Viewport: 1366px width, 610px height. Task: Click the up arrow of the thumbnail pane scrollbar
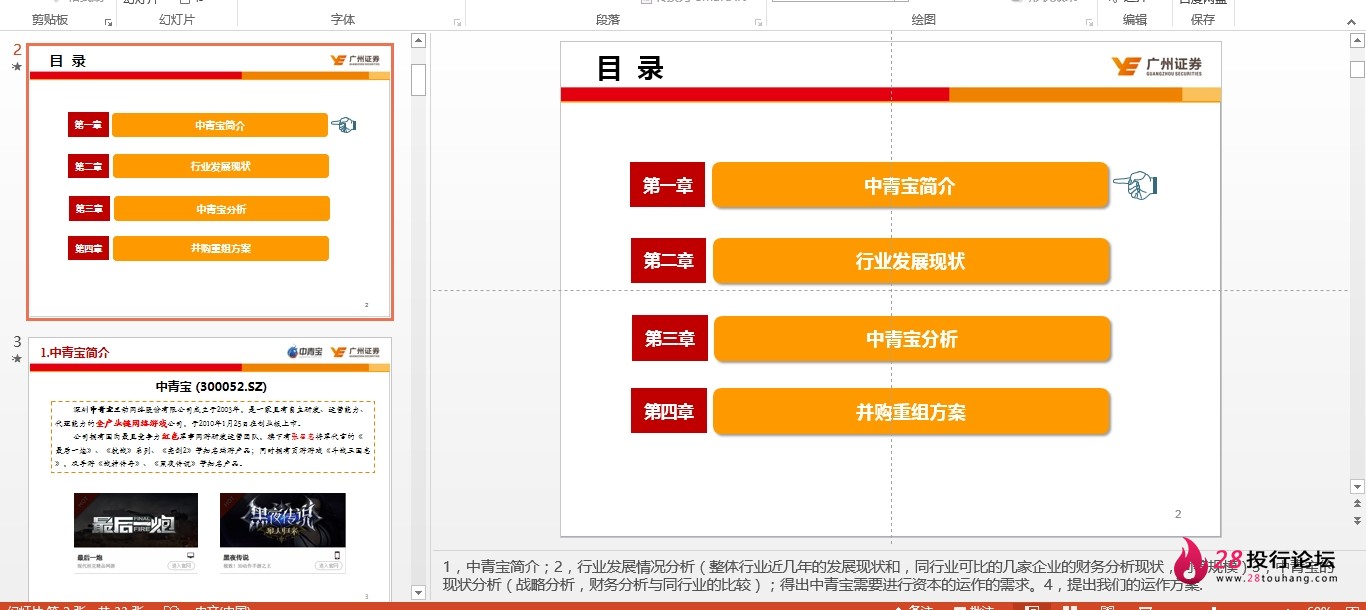[x=419, y=42]
